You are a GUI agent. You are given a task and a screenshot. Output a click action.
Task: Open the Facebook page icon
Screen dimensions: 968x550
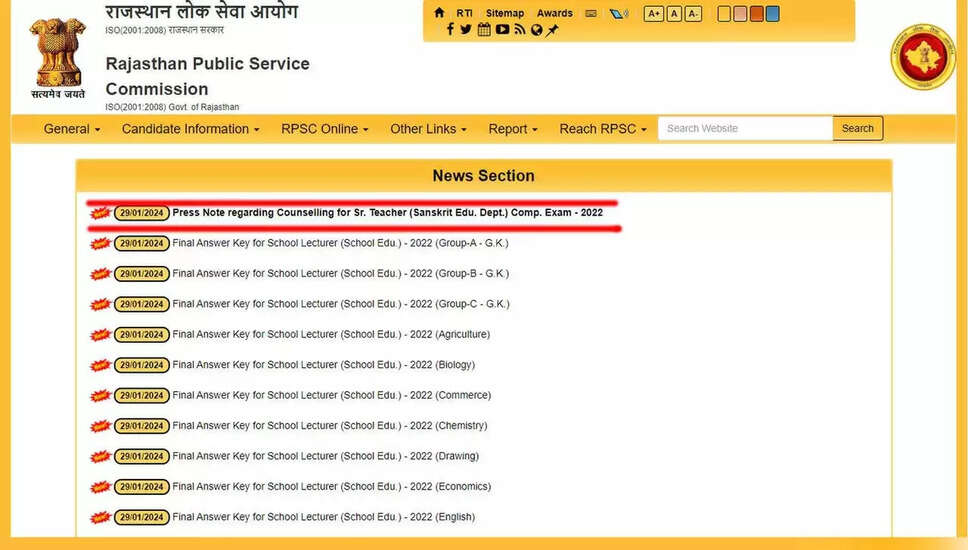point(450,30)
